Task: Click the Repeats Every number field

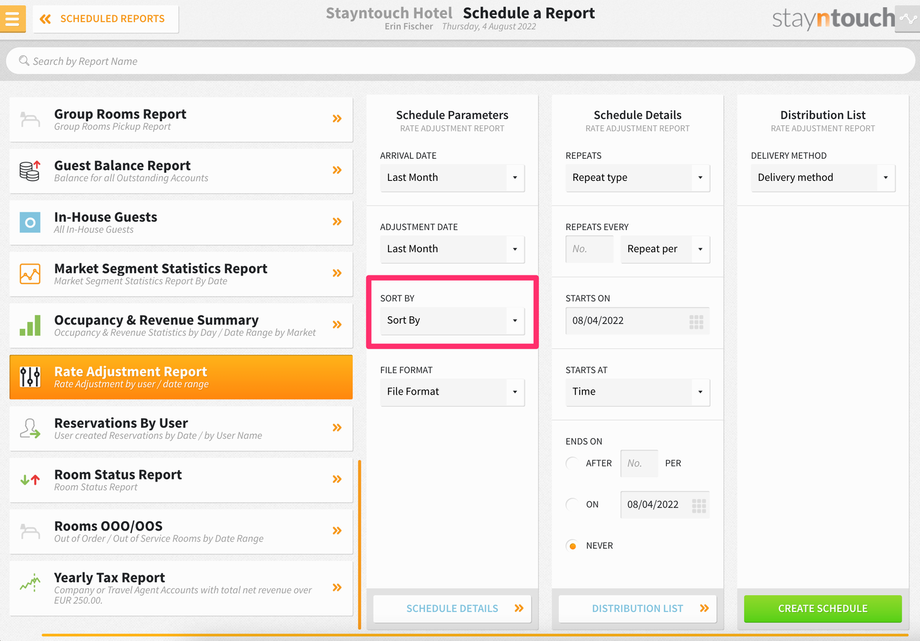Action: coord(589,249)
